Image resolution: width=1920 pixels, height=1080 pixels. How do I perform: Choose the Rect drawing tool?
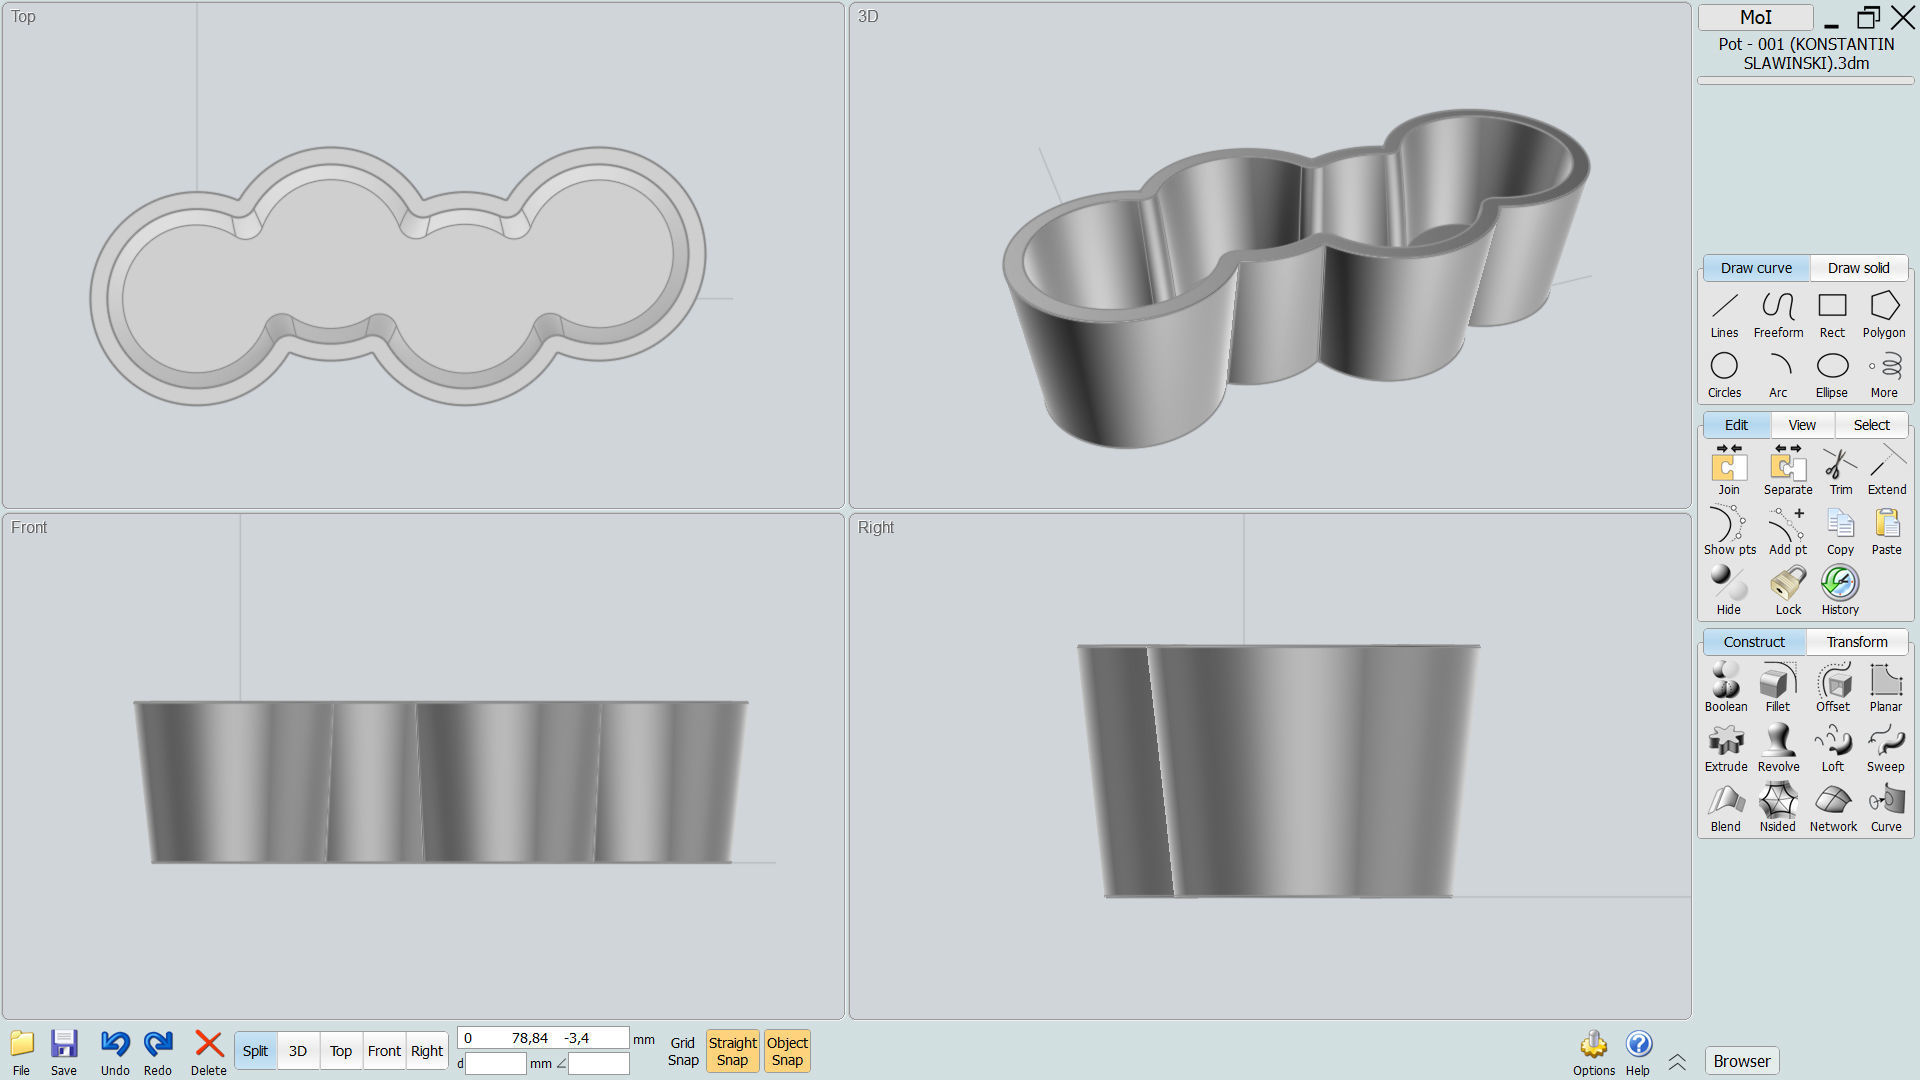click(1832, 315)
